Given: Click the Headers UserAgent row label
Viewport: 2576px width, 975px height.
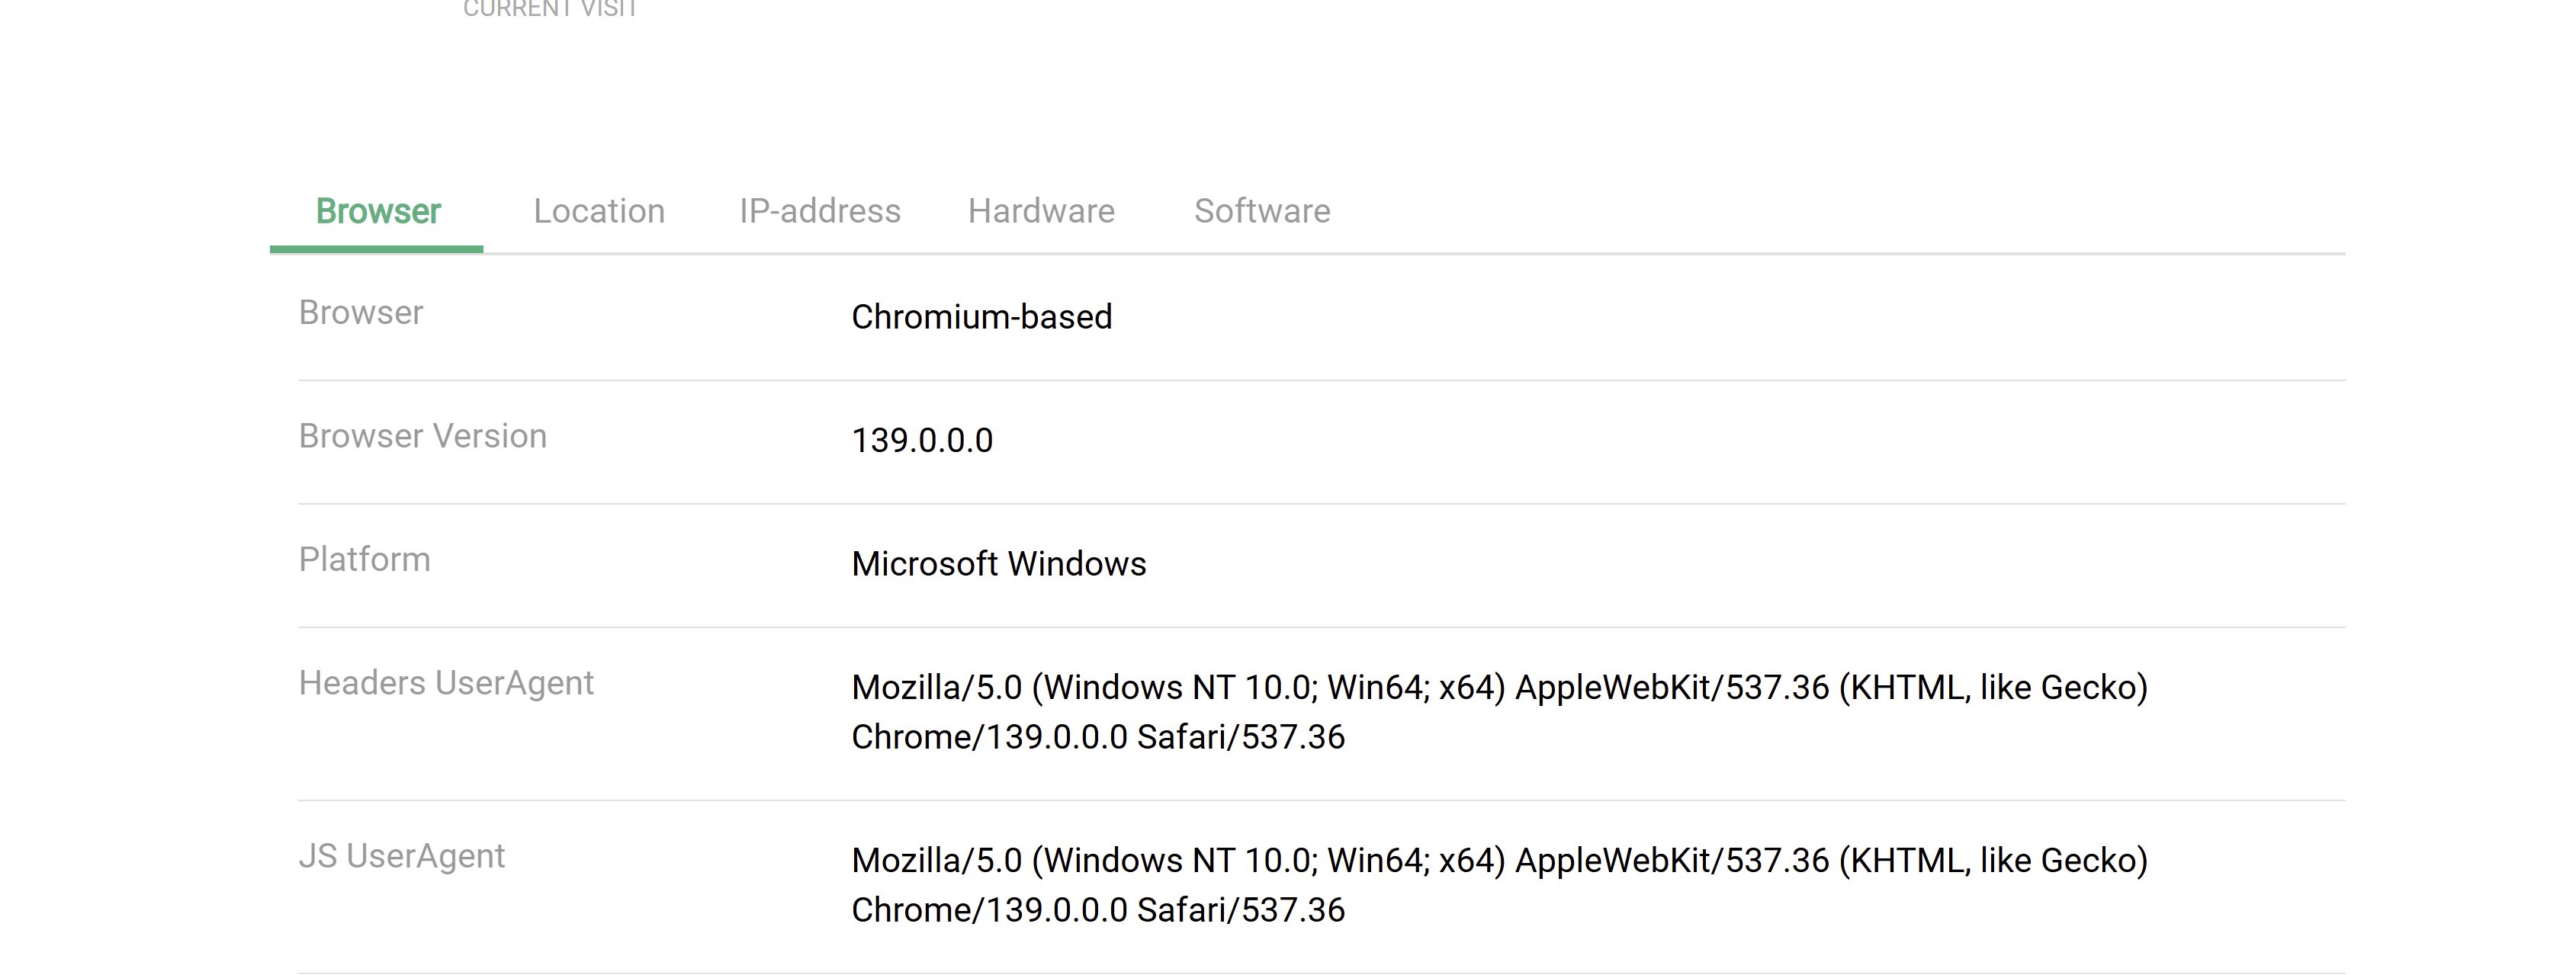Looking at the screenshot, I should click(446, 683).
